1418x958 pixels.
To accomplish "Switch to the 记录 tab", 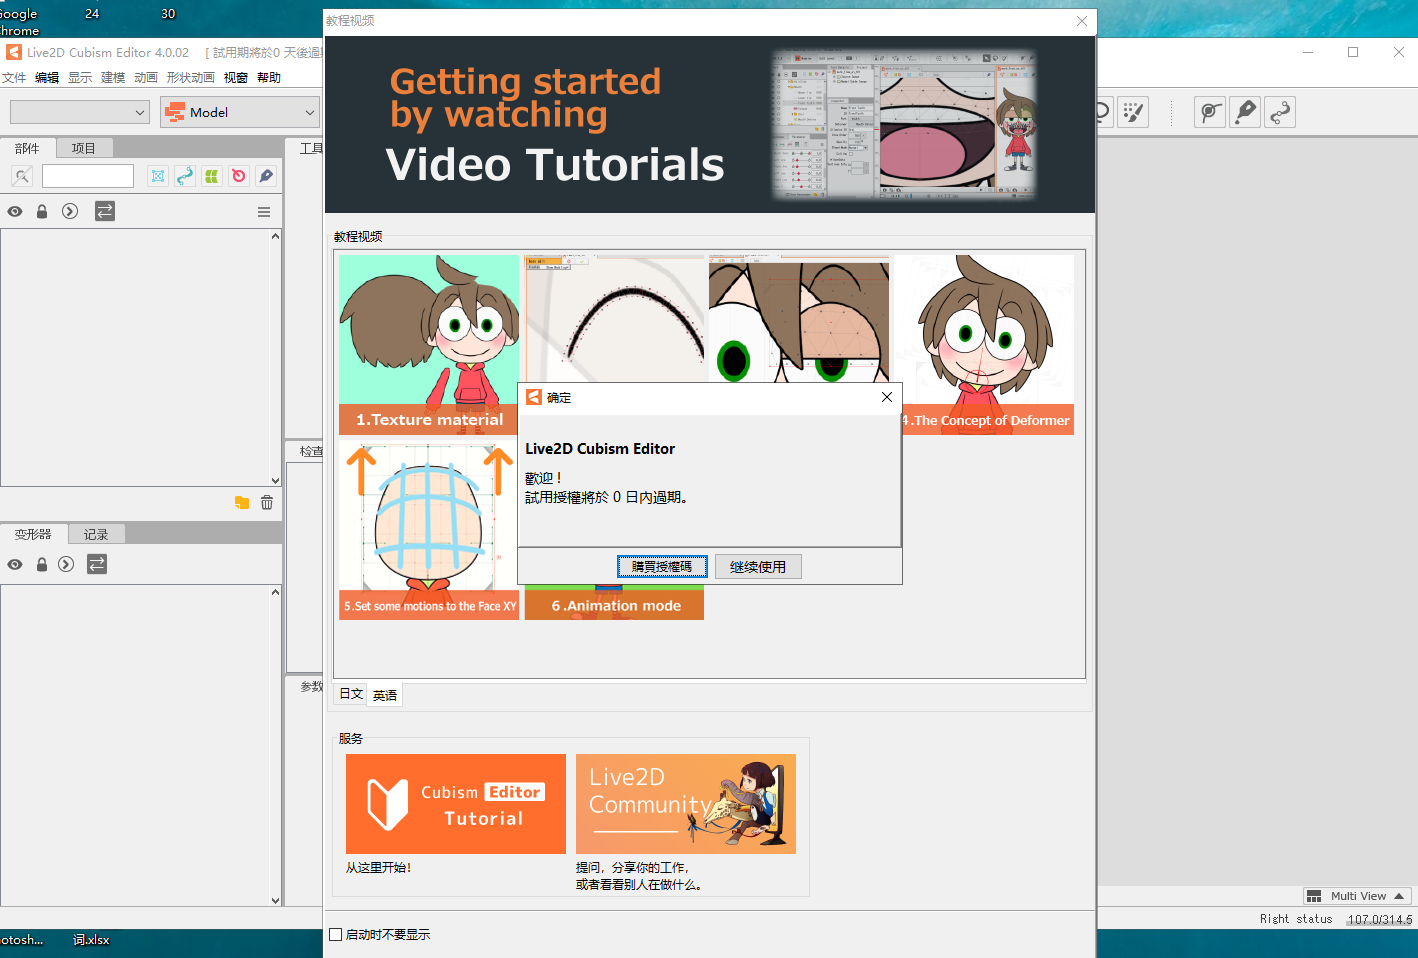I will click(x=96, y=534).
